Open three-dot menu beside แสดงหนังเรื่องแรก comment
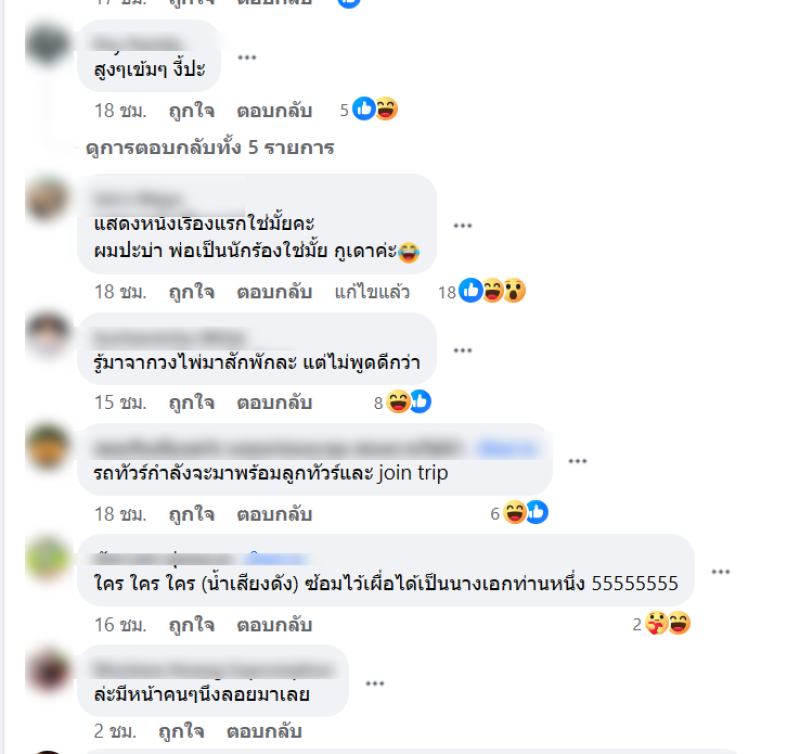 pos(463,225)
